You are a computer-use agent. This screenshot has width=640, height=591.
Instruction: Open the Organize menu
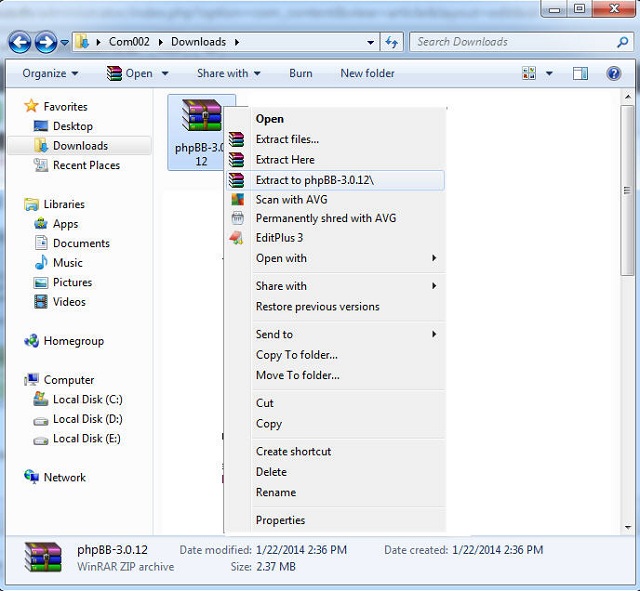50,73
